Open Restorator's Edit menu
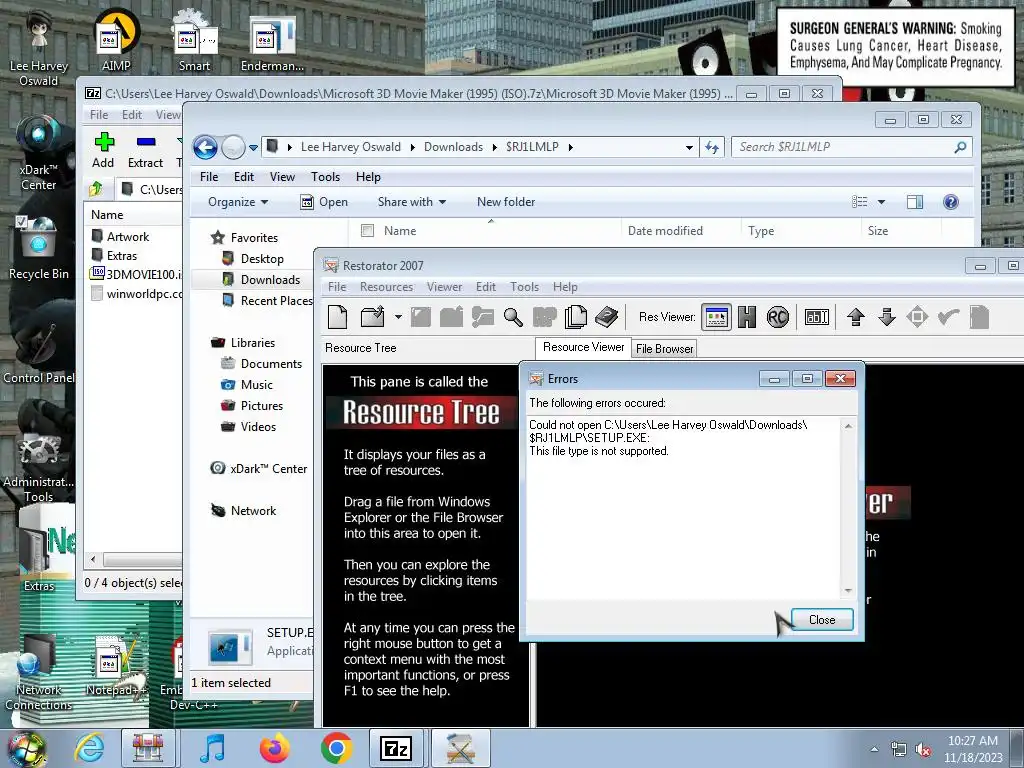This screenshot has height=768, width=1024. coord(485,287)
